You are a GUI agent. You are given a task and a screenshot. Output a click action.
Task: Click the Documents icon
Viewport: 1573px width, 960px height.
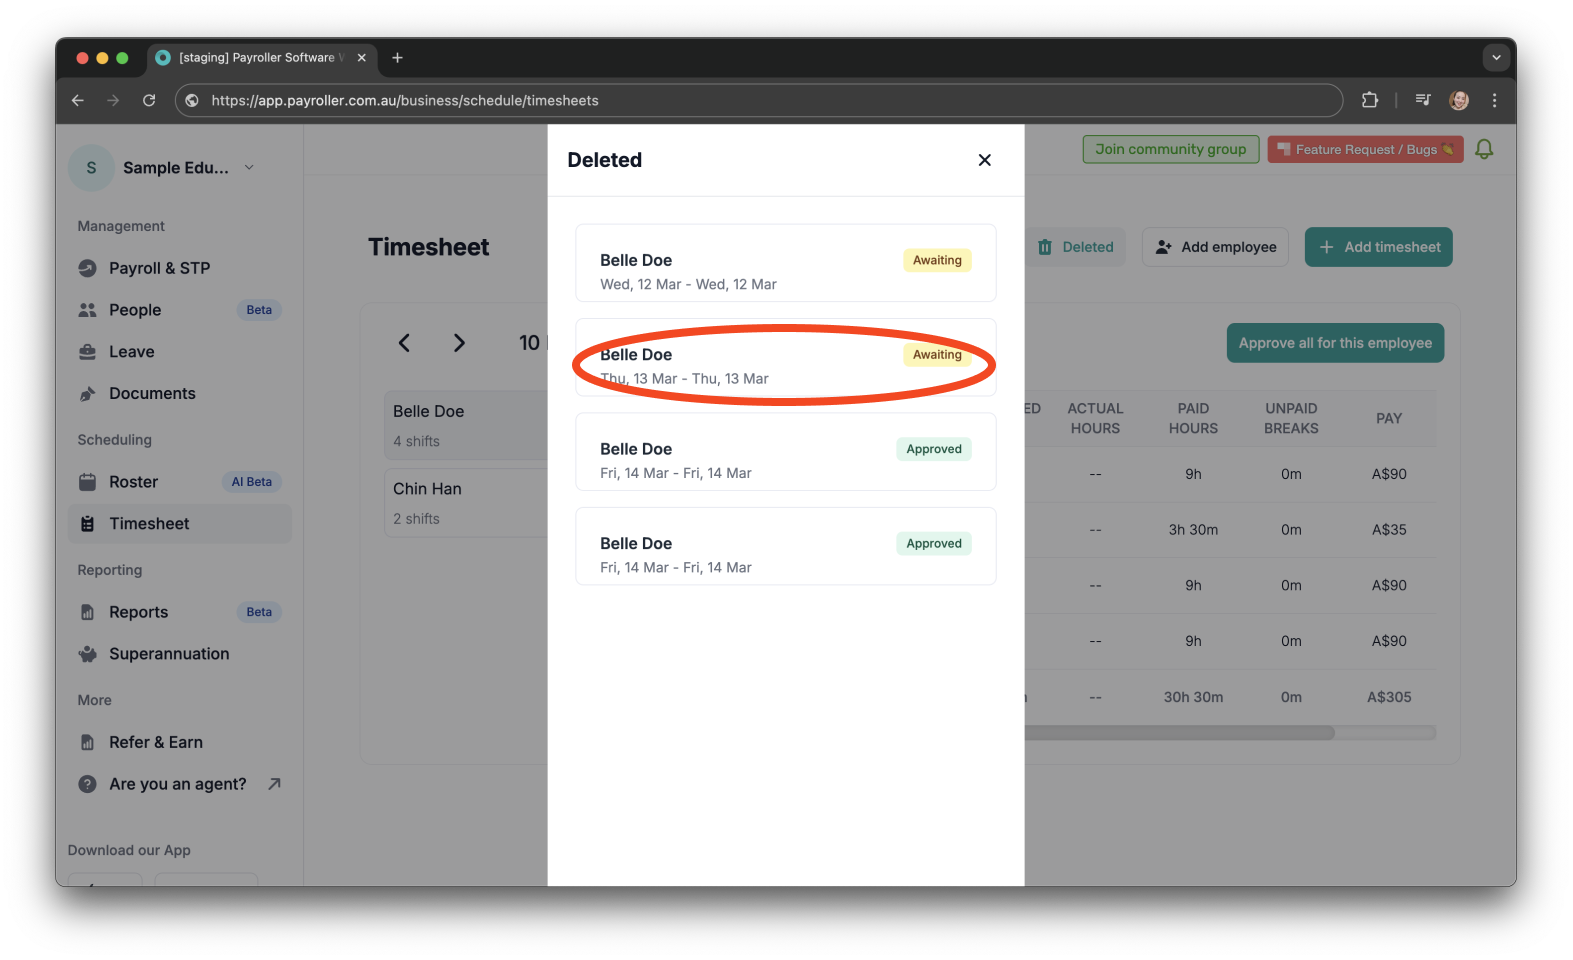(88, 394)
